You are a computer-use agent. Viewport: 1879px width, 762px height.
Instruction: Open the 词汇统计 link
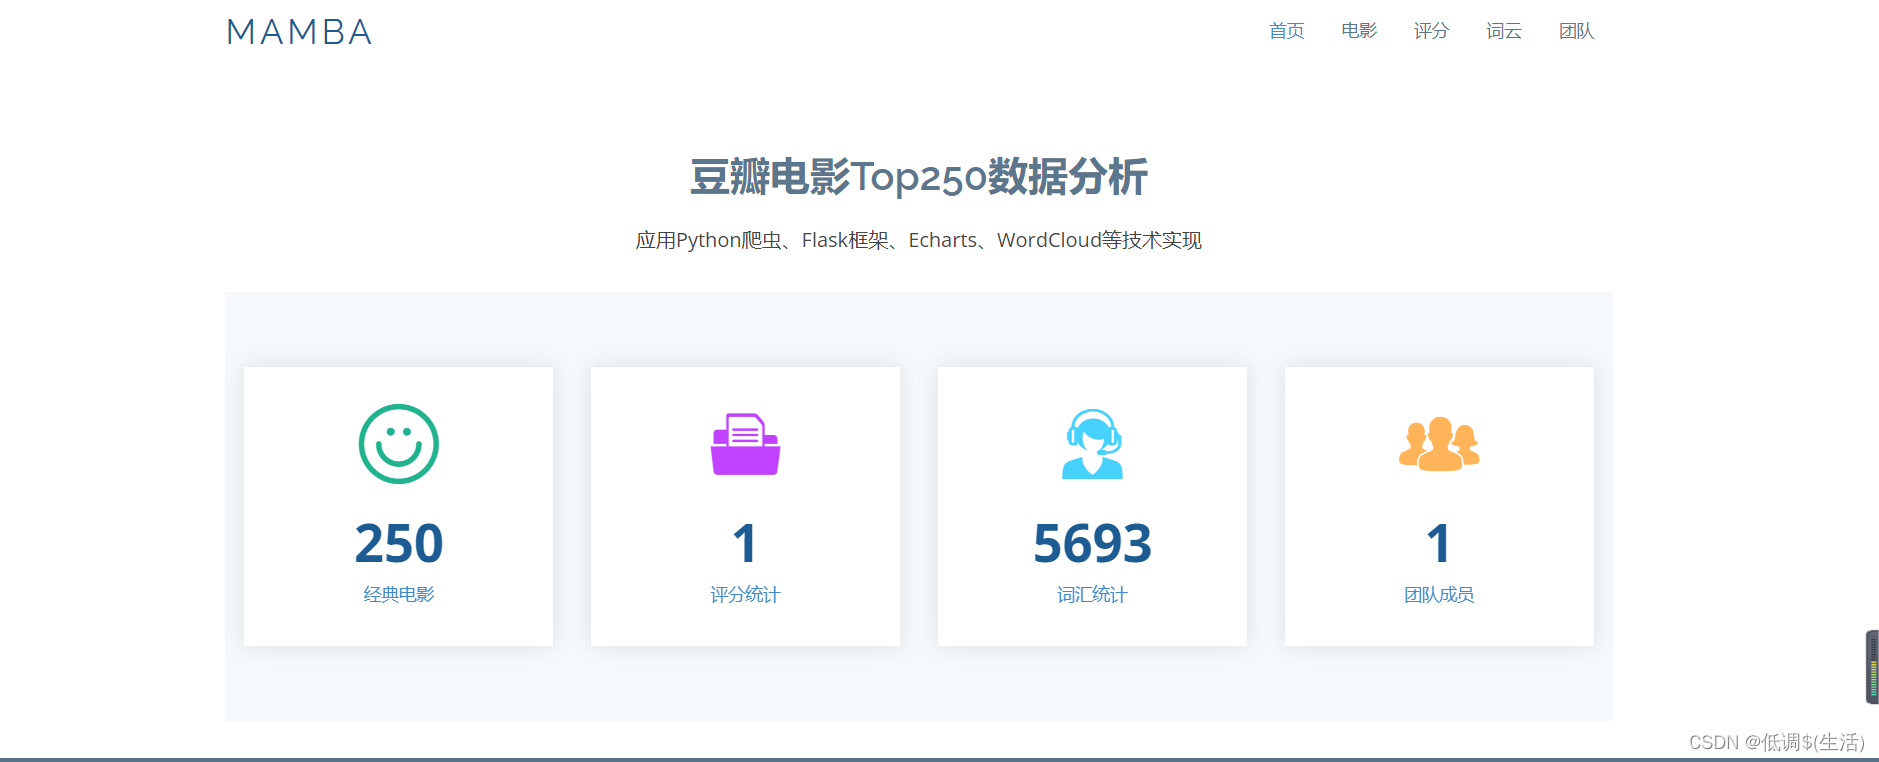[1092, 594]
